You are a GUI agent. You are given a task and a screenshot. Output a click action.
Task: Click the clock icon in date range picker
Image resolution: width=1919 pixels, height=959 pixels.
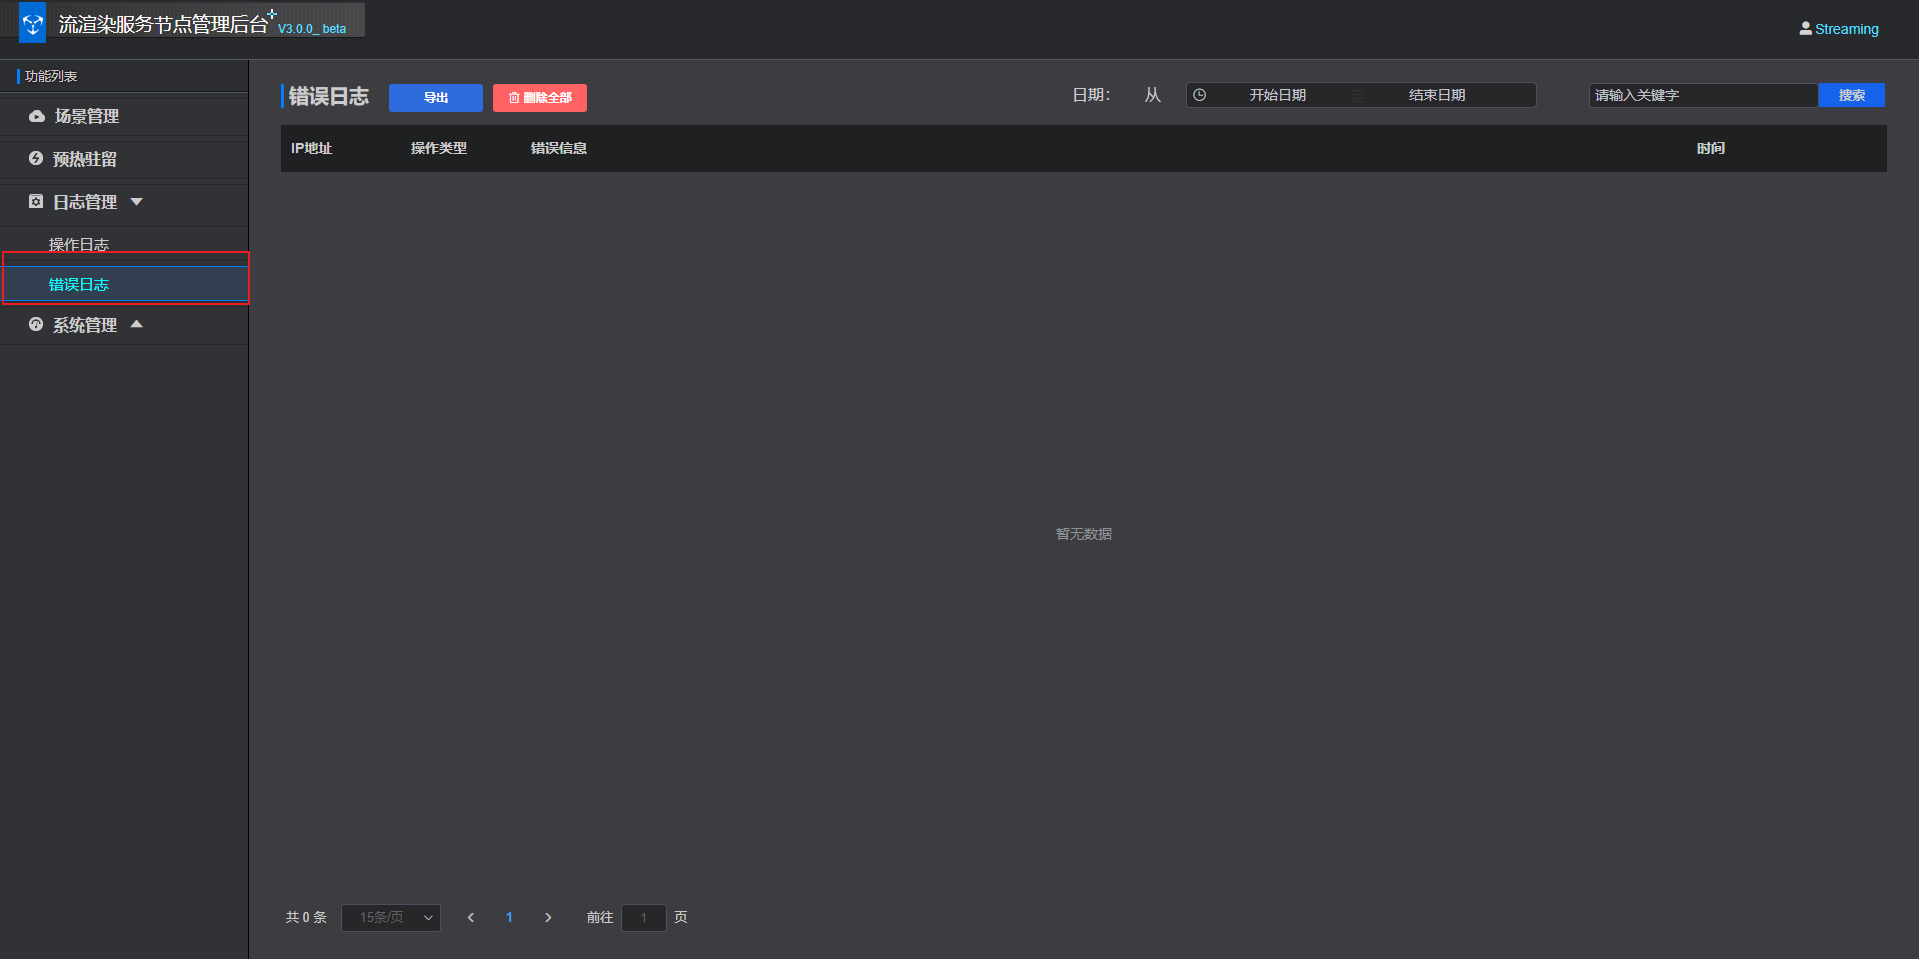click(x=1200, y=95)
